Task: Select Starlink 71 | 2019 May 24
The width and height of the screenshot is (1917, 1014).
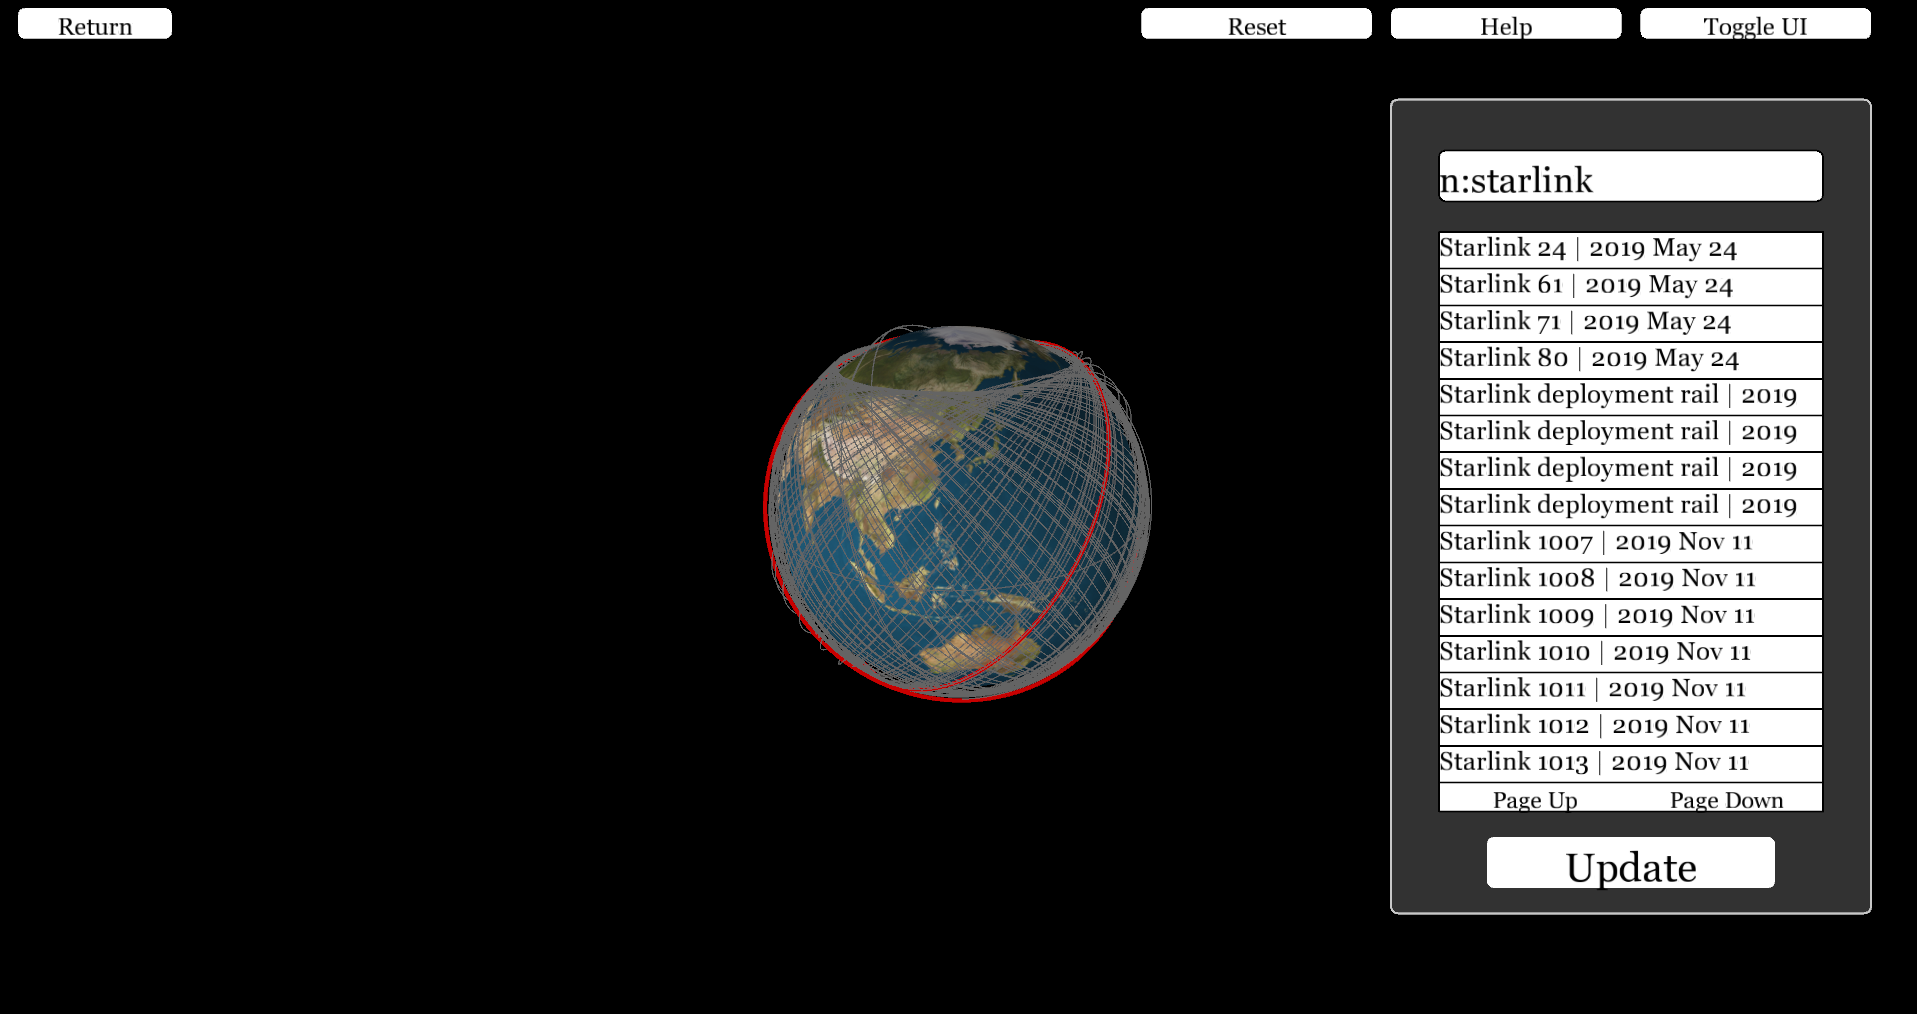Action: (1630, 324)
